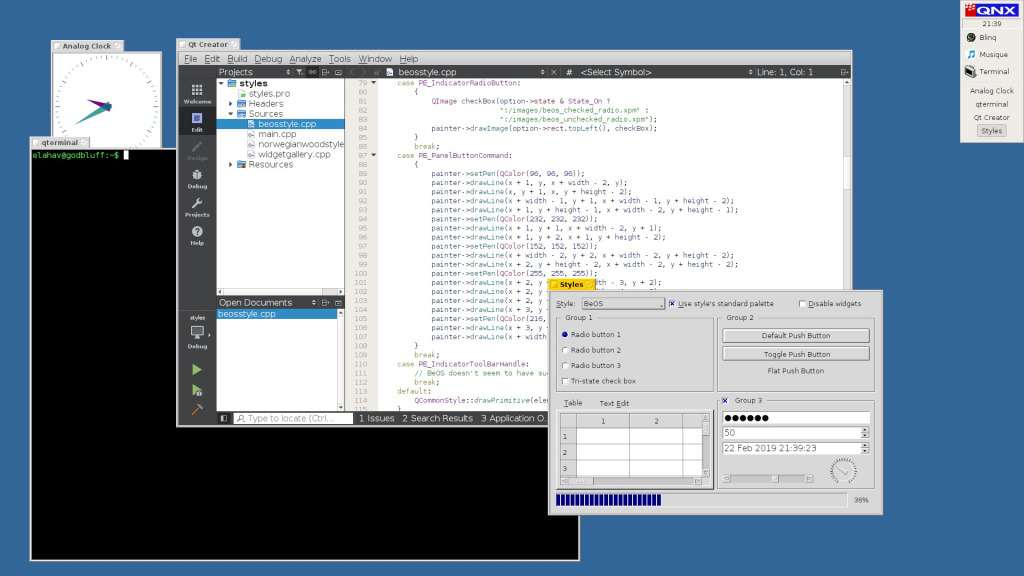Start debugging with the run-debug arrow

tap(197, 391)
